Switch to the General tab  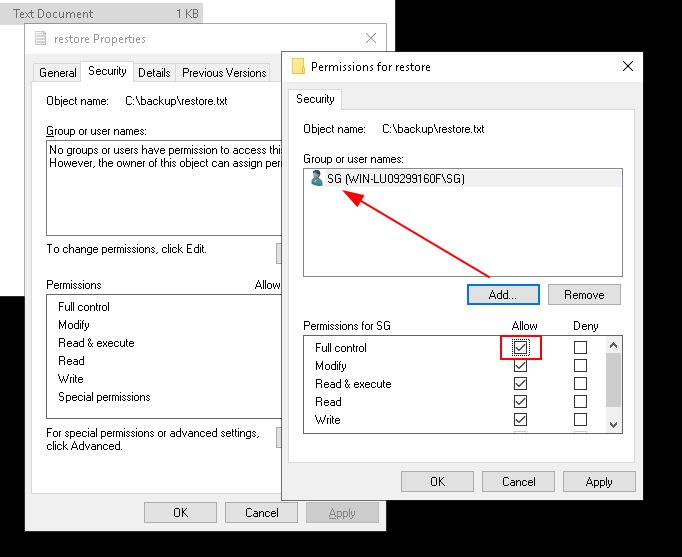(58, 73)
